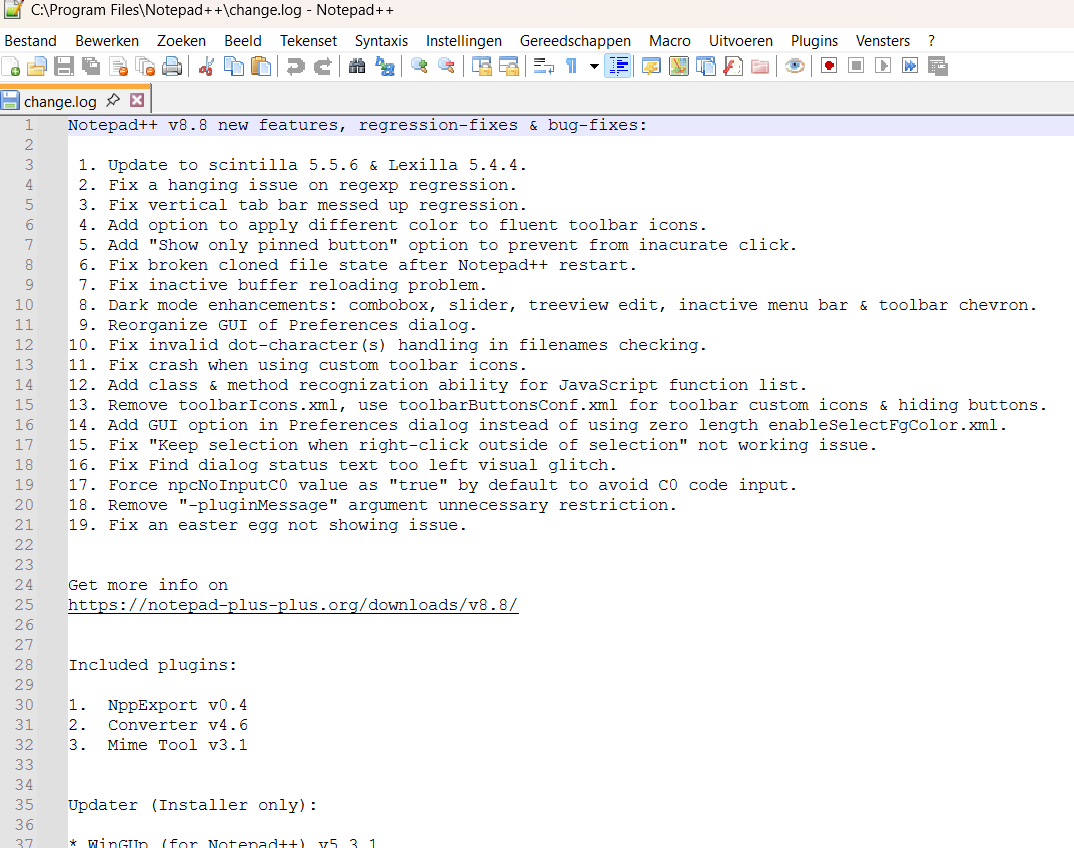This screenshot has height=848, width=1074.
Task: Click the Save All icon
Action: click(x=91, y=66)
